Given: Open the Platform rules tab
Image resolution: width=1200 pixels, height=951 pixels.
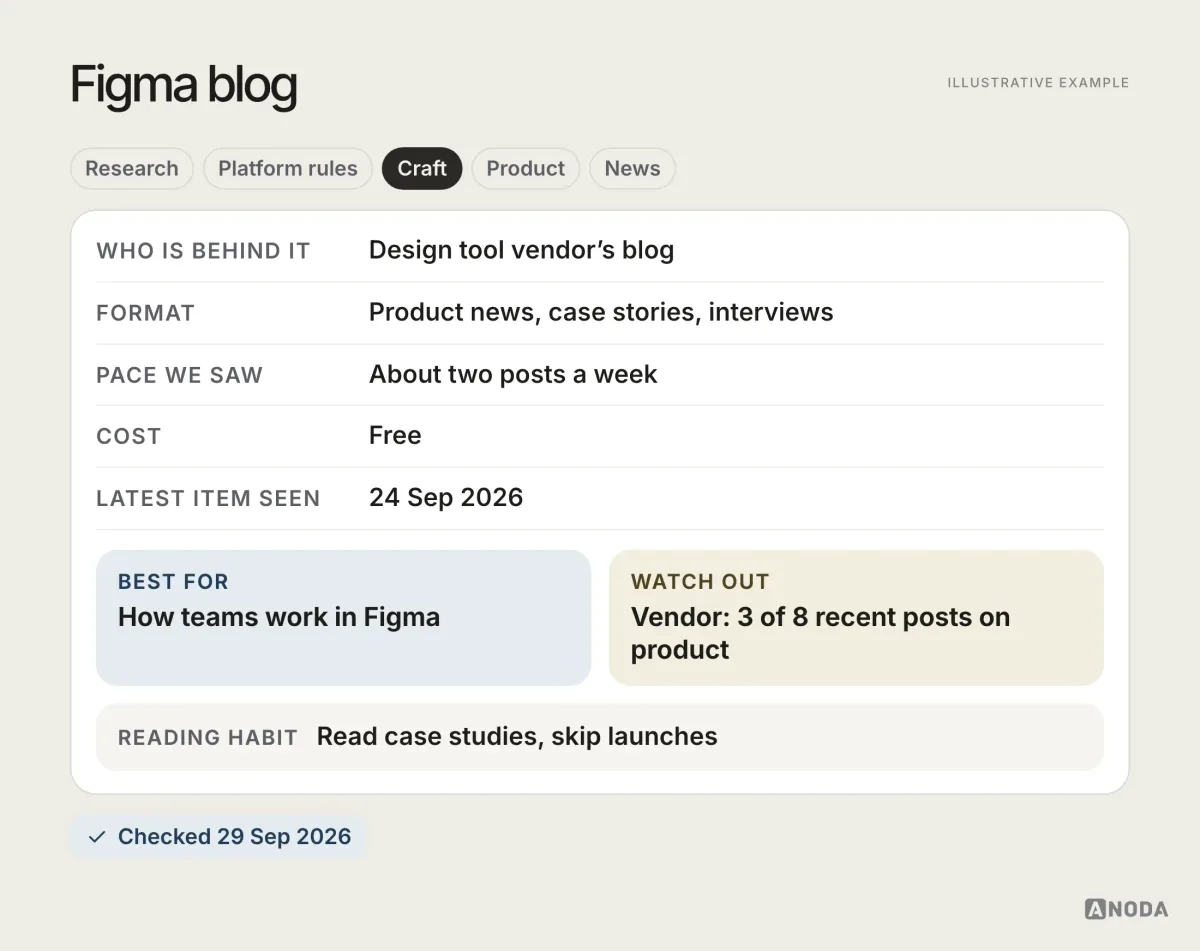Looking at the screenshot, I should [x=288, y=169].
